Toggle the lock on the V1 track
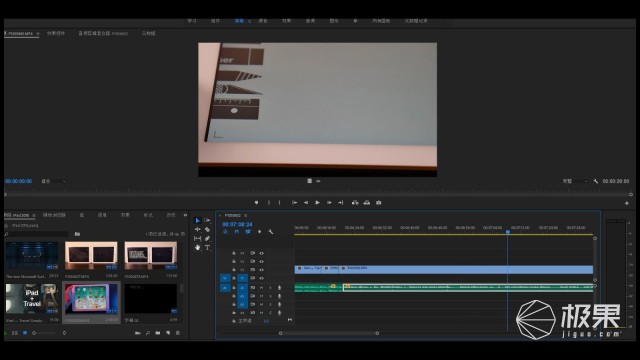Viewport: 640px width, 360px height. (234, 278)
